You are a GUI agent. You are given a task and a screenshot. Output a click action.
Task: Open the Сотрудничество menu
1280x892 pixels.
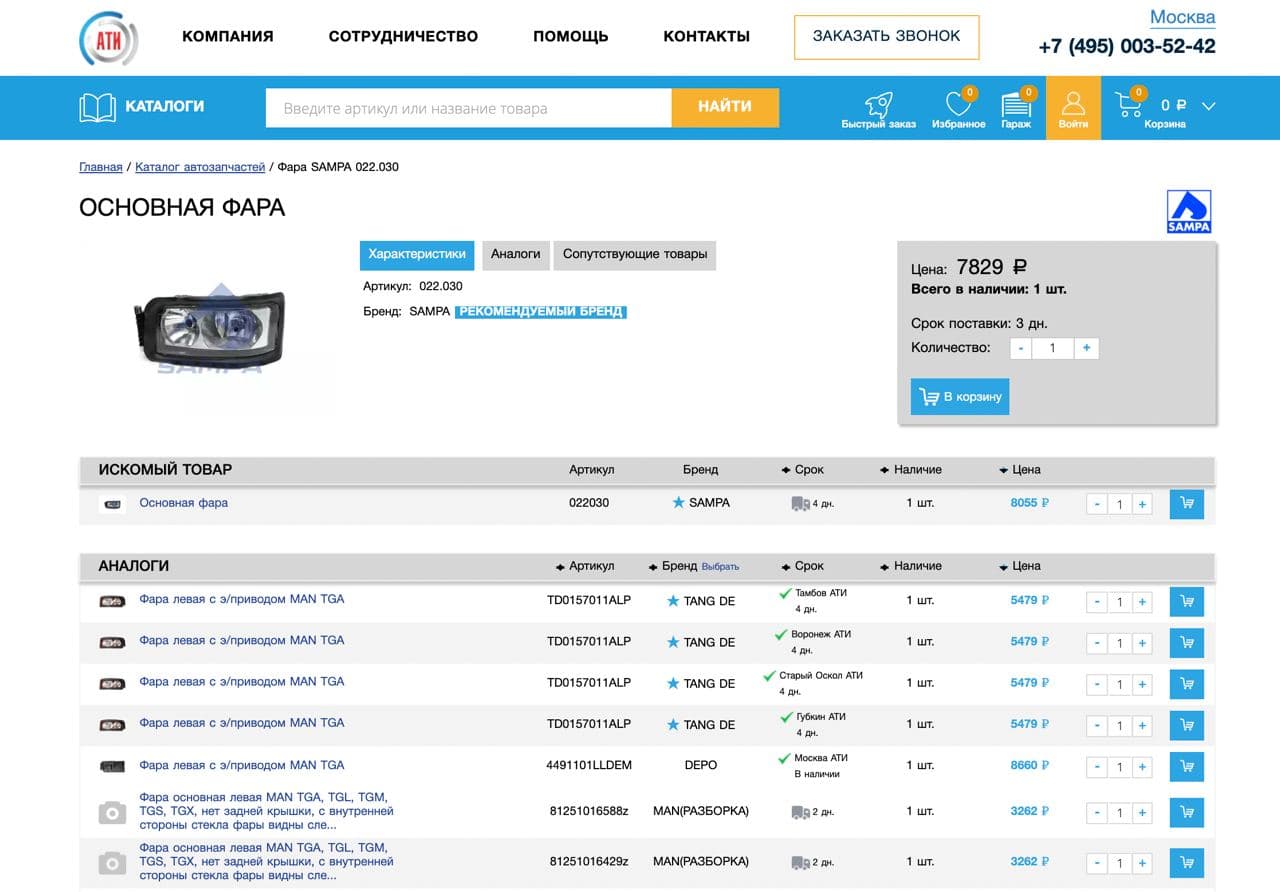pyautogui.click(x=403, y=36)
